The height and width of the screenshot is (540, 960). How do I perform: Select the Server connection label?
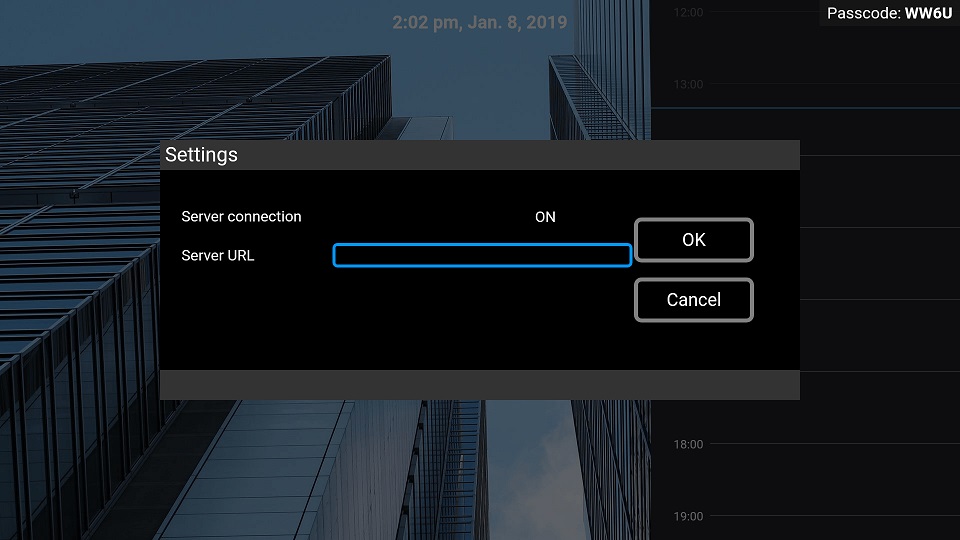click(241, 217)
